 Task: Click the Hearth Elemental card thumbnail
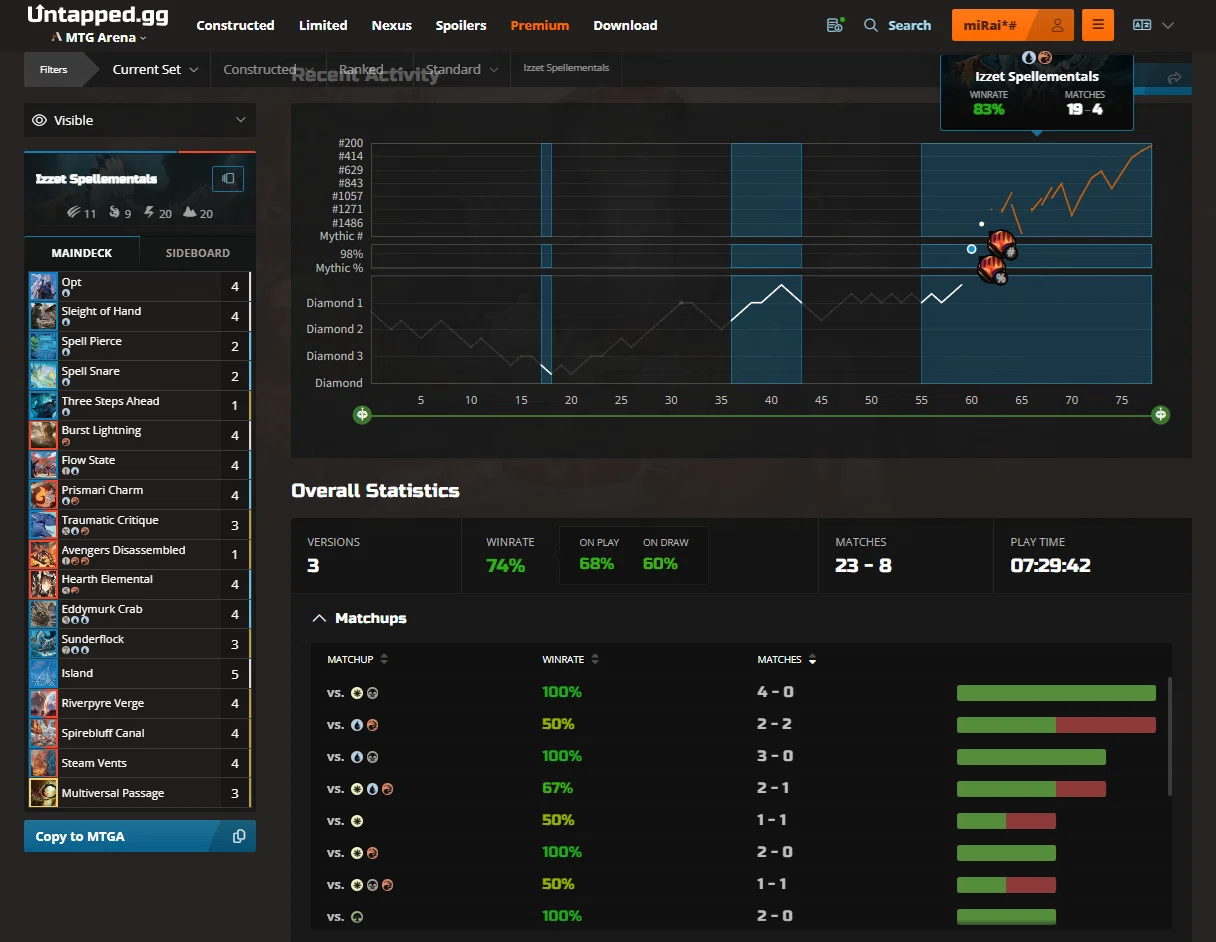click(43, 584)
